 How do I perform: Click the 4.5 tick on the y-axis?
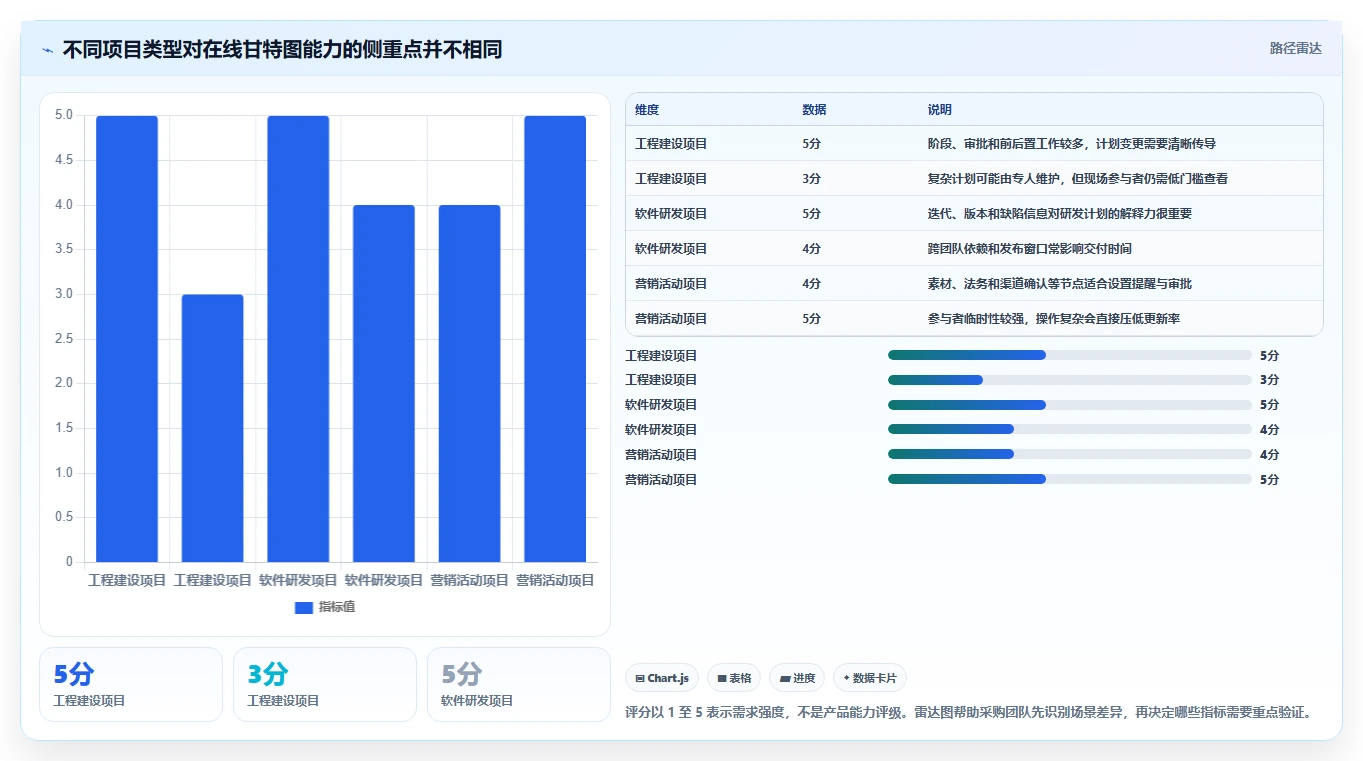click(x=63, y=160)
